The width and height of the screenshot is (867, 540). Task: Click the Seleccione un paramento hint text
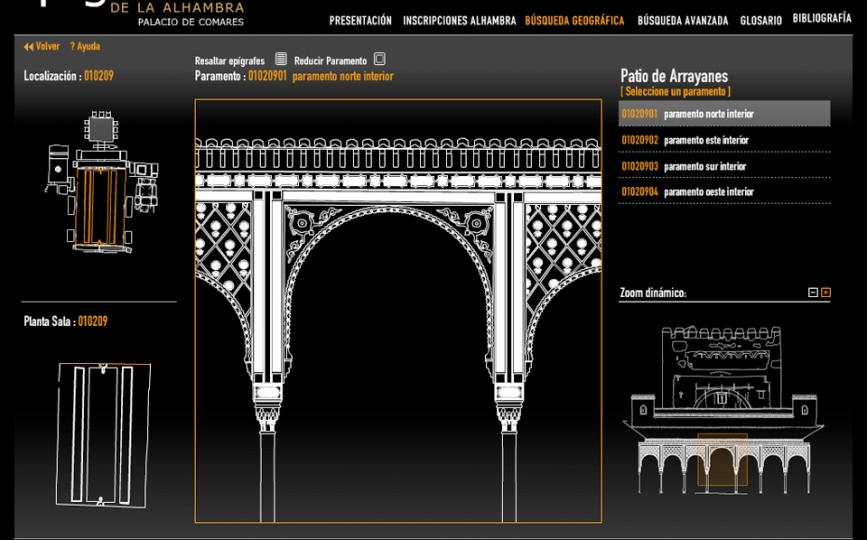675,92
